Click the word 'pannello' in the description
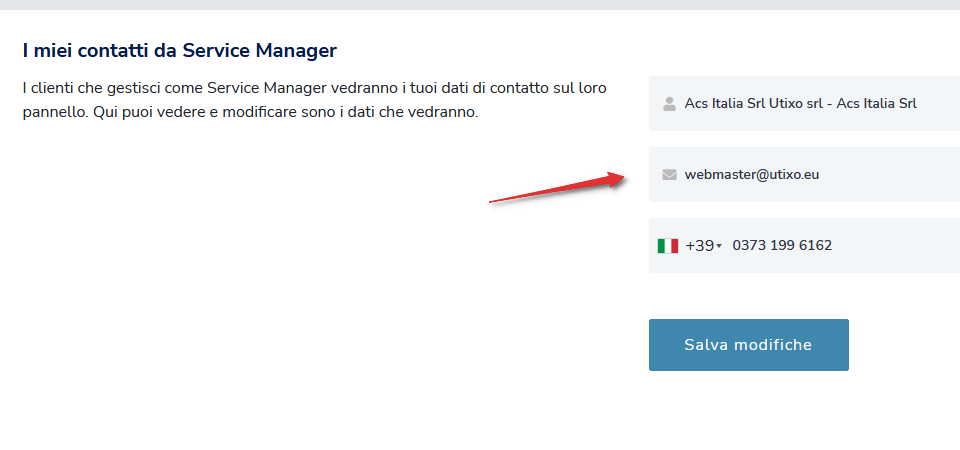Image resolution: width=960 pixels, height=450 pixels. [x=53, y=111]
